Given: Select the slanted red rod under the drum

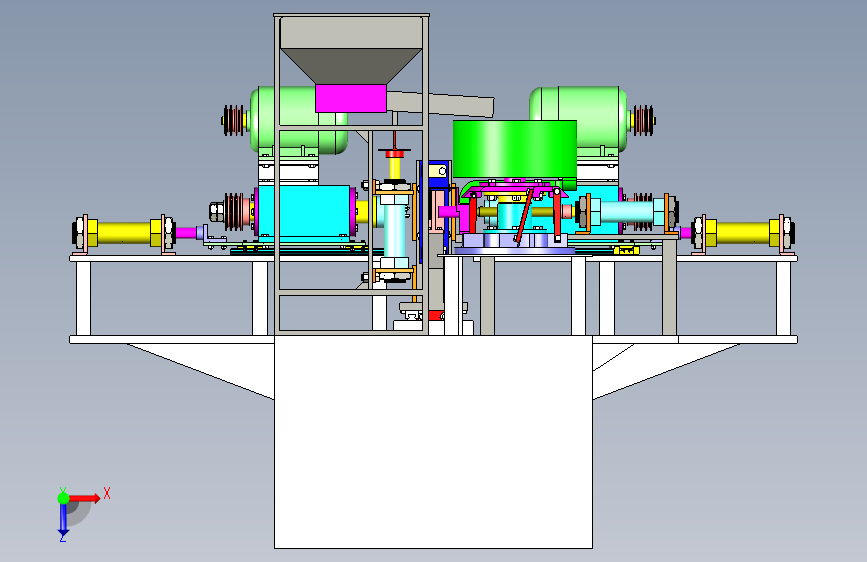Looking at the screenshot, I should pos(524,216).
